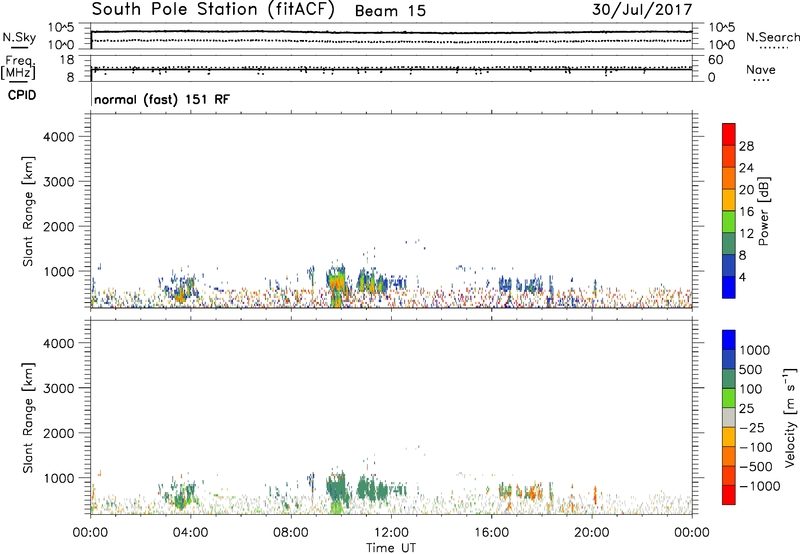The width and height of the screenshot is (800, 554).
Task: Click the '60' Nave axis value
Action: point(715,60)
